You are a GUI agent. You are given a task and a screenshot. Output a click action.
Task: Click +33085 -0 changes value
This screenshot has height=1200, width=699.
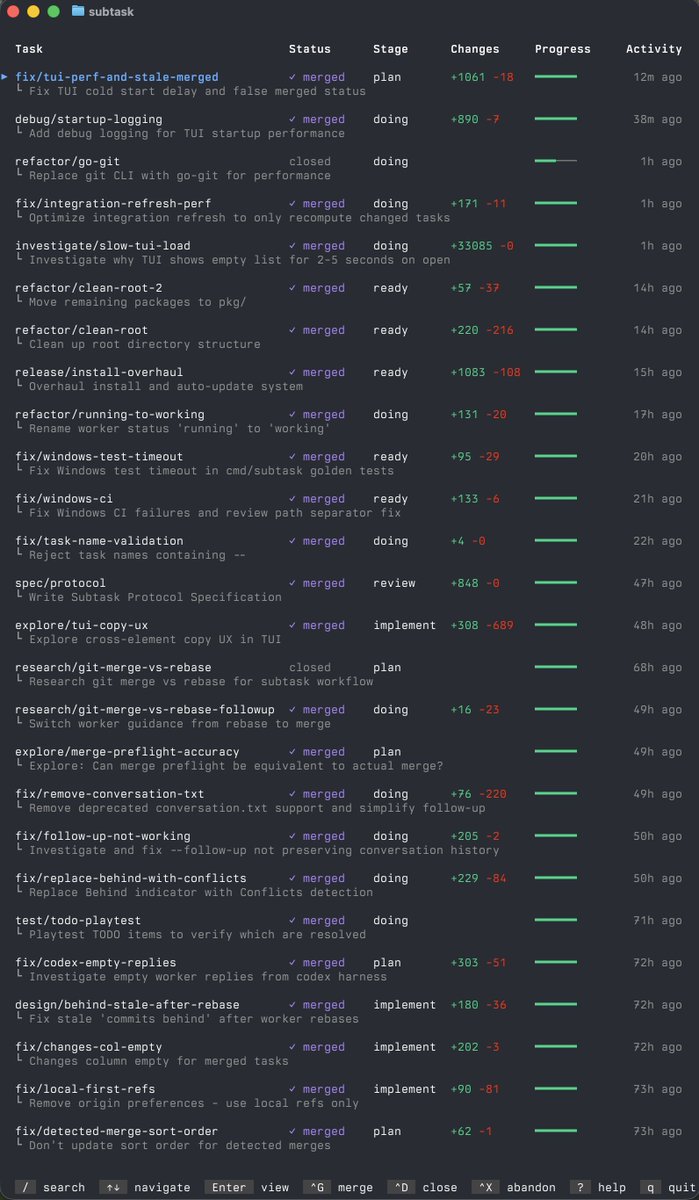click(482, 245)
